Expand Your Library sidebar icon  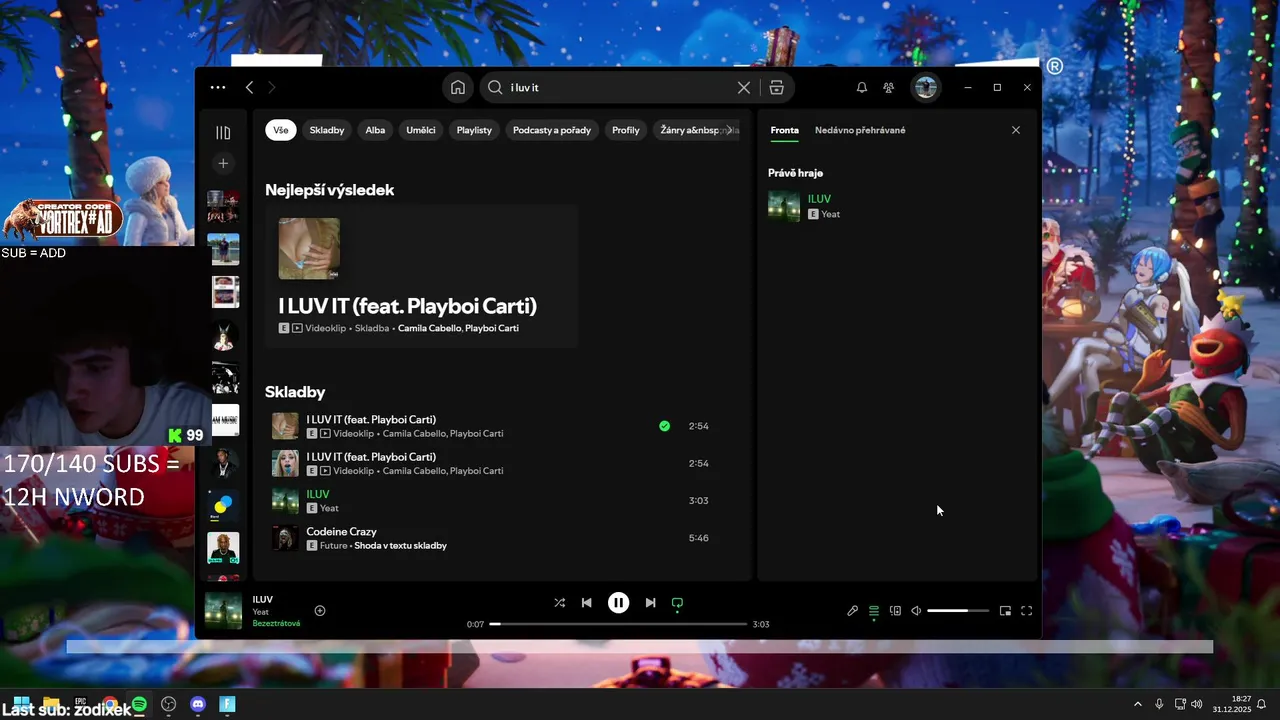223,133
